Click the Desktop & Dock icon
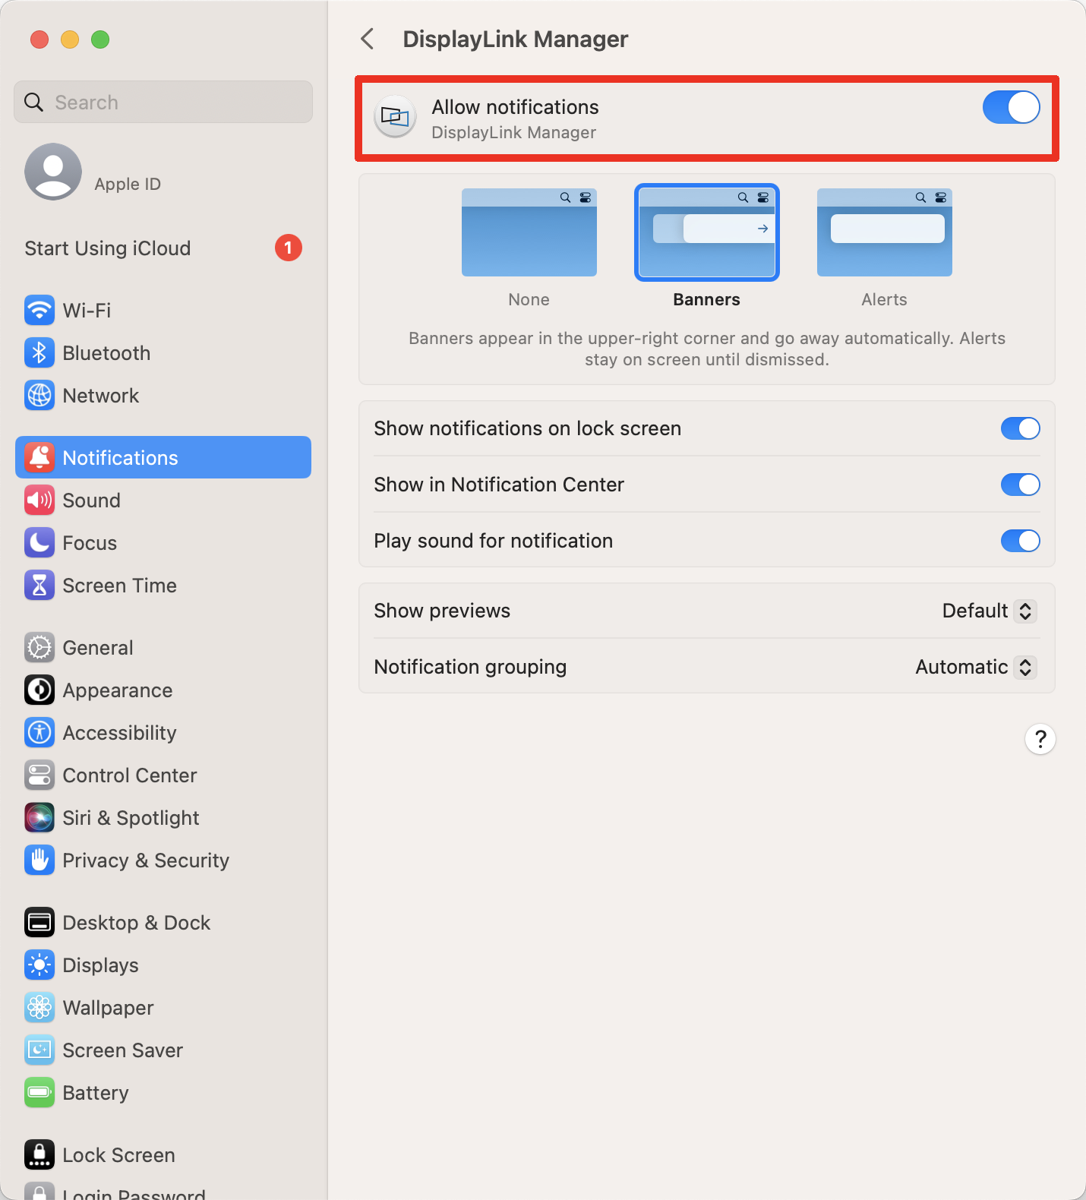Viewport: 1086px width, 1200px height. coord(39,923)
